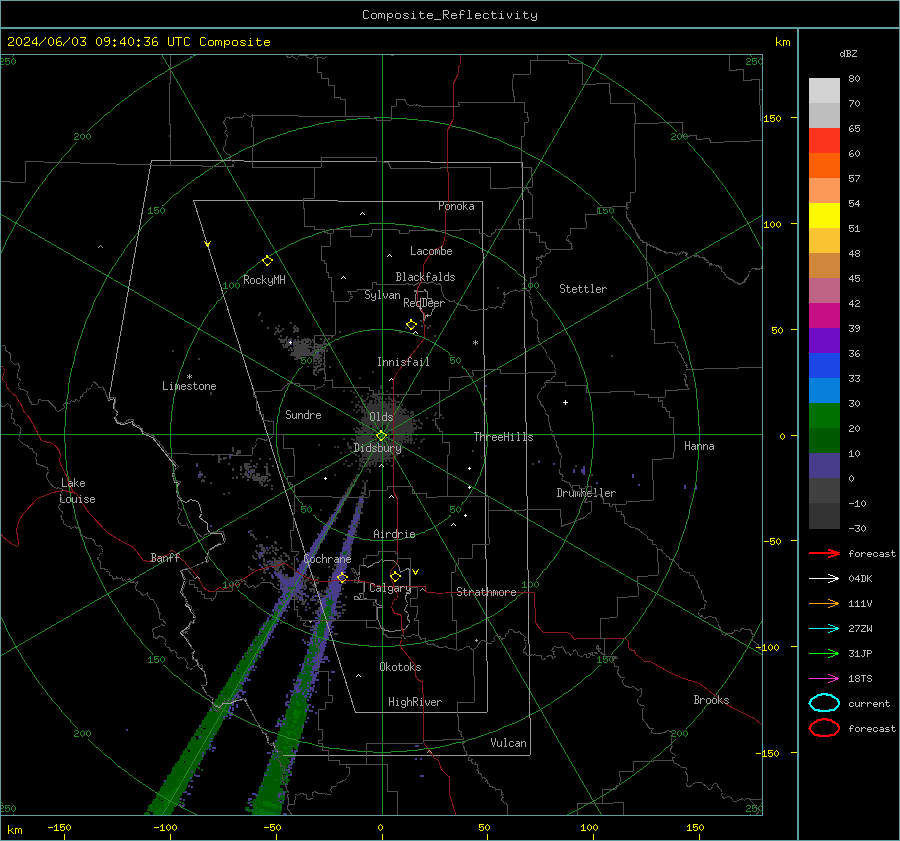Viewport: 900px width, 841px height.
Task: Click the orange 111V arrow icon
Action: pyautogui.click(x=824, y=603)
